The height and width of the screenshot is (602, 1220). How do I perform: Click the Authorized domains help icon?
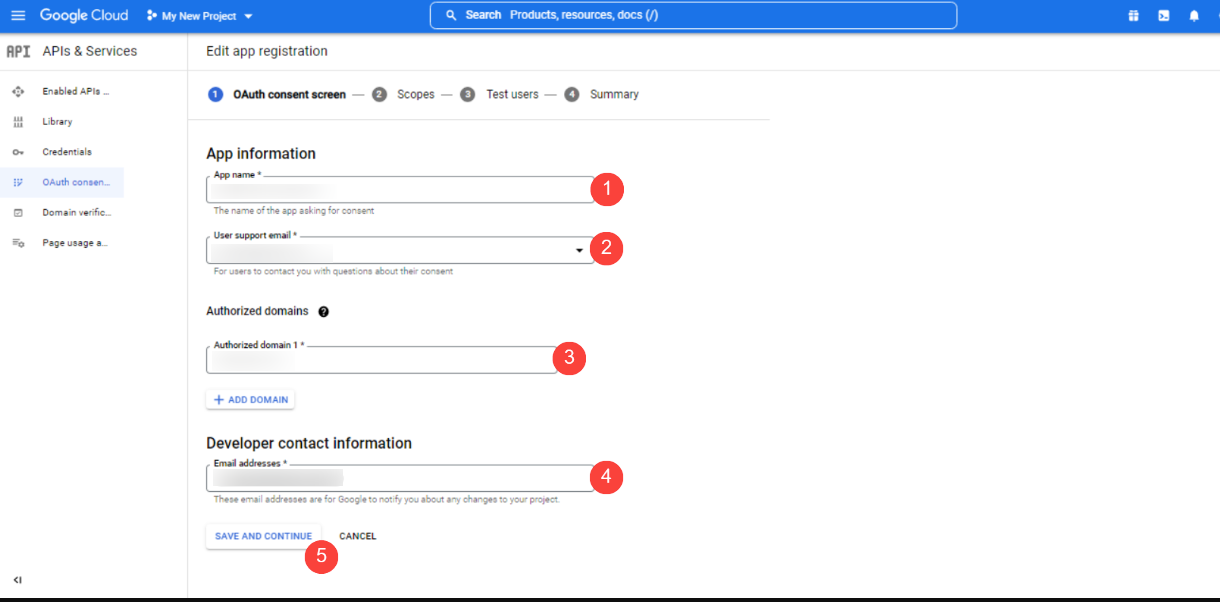click(x=323, y=311)
